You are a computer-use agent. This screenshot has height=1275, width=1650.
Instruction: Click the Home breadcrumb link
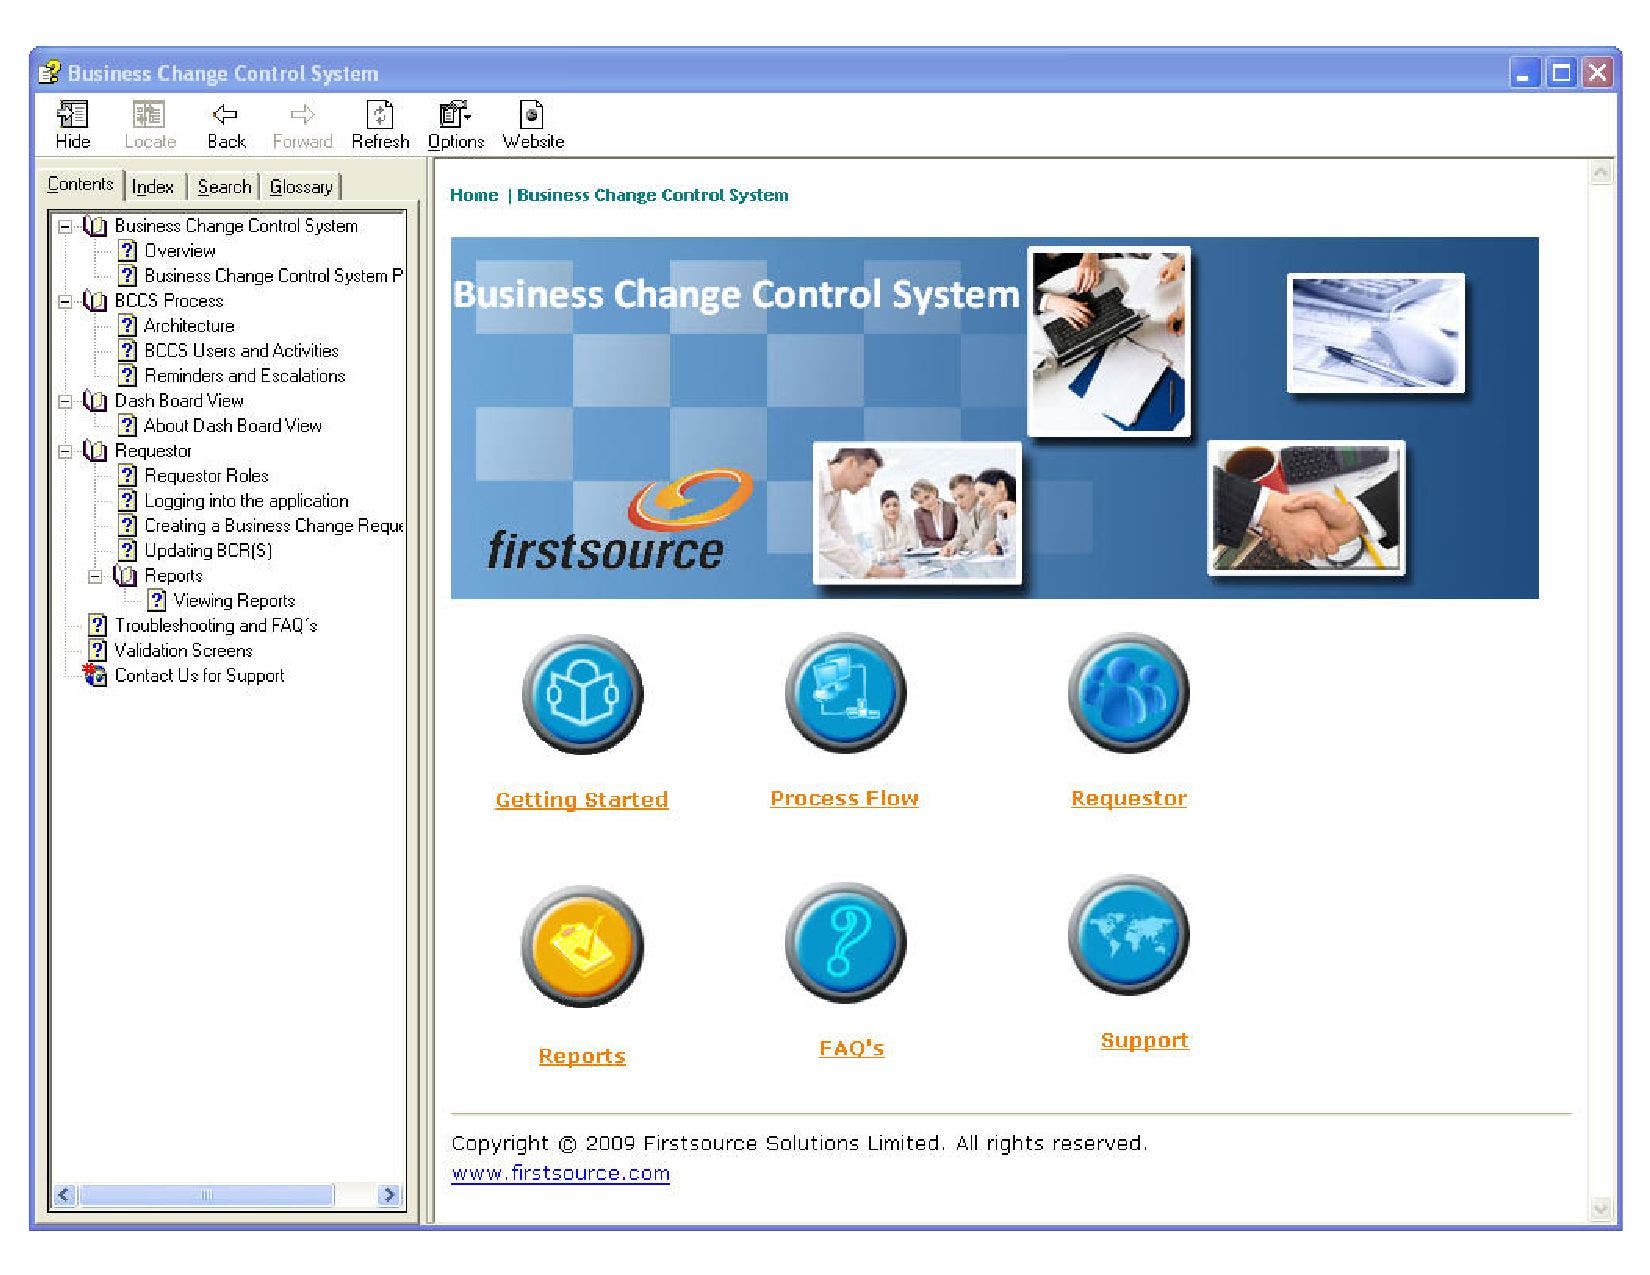[x=474, y=195]
